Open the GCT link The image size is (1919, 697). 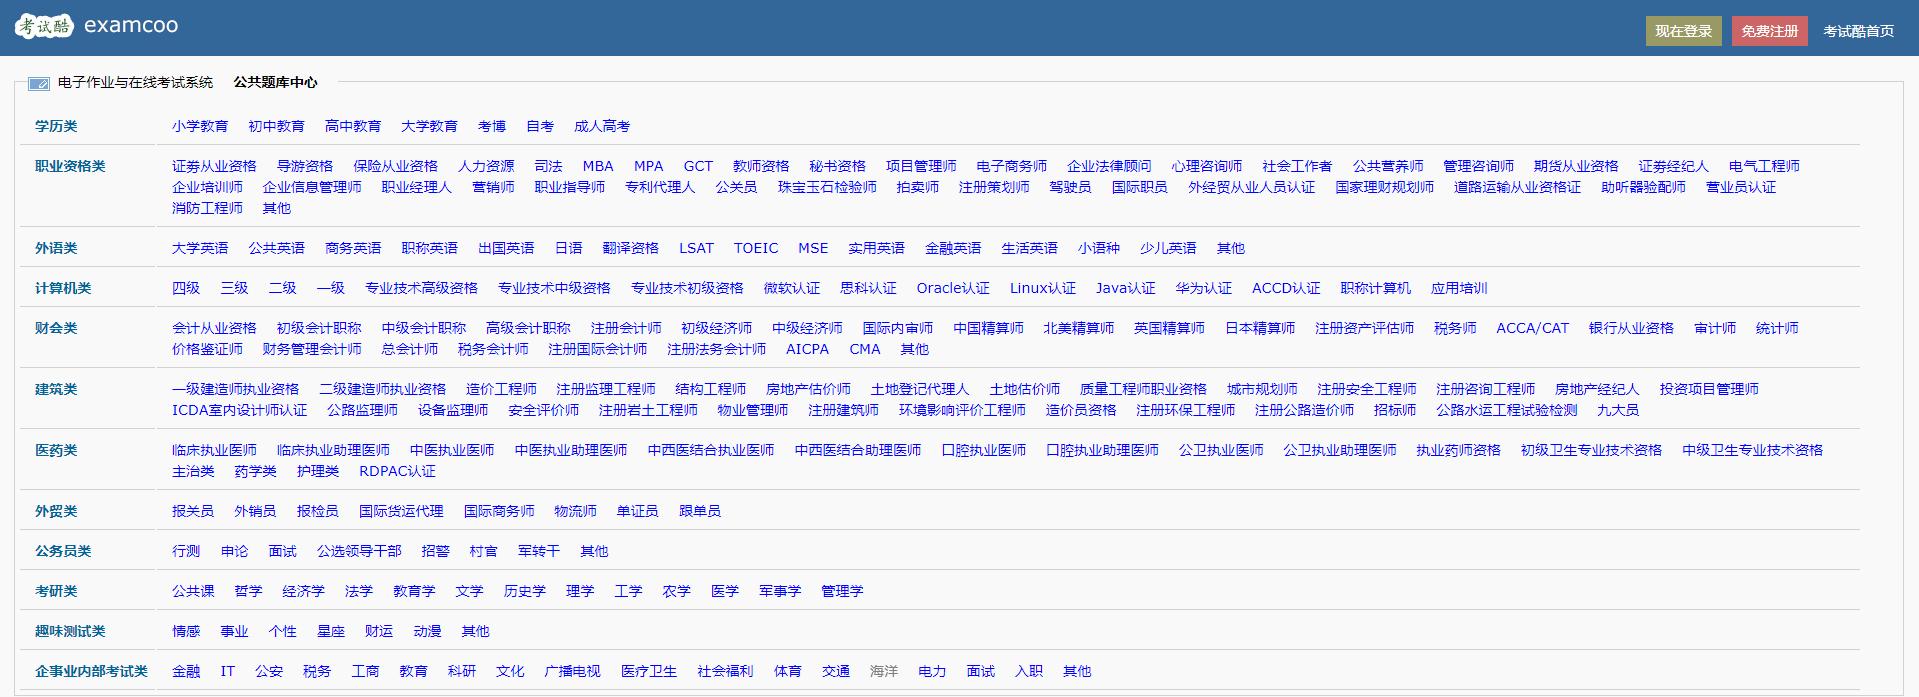pos(698,166)
